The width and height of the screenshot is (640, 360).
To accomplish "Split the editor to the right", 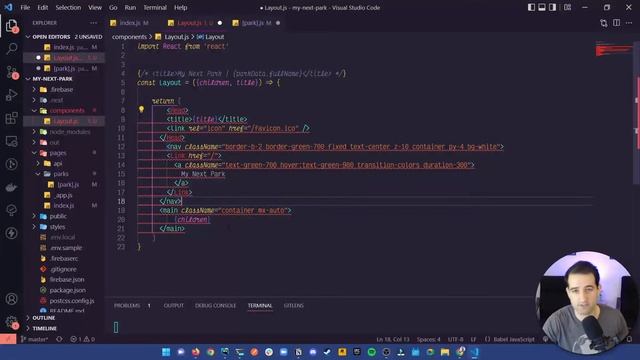I will pyautogui.click(x=616, y=23).
